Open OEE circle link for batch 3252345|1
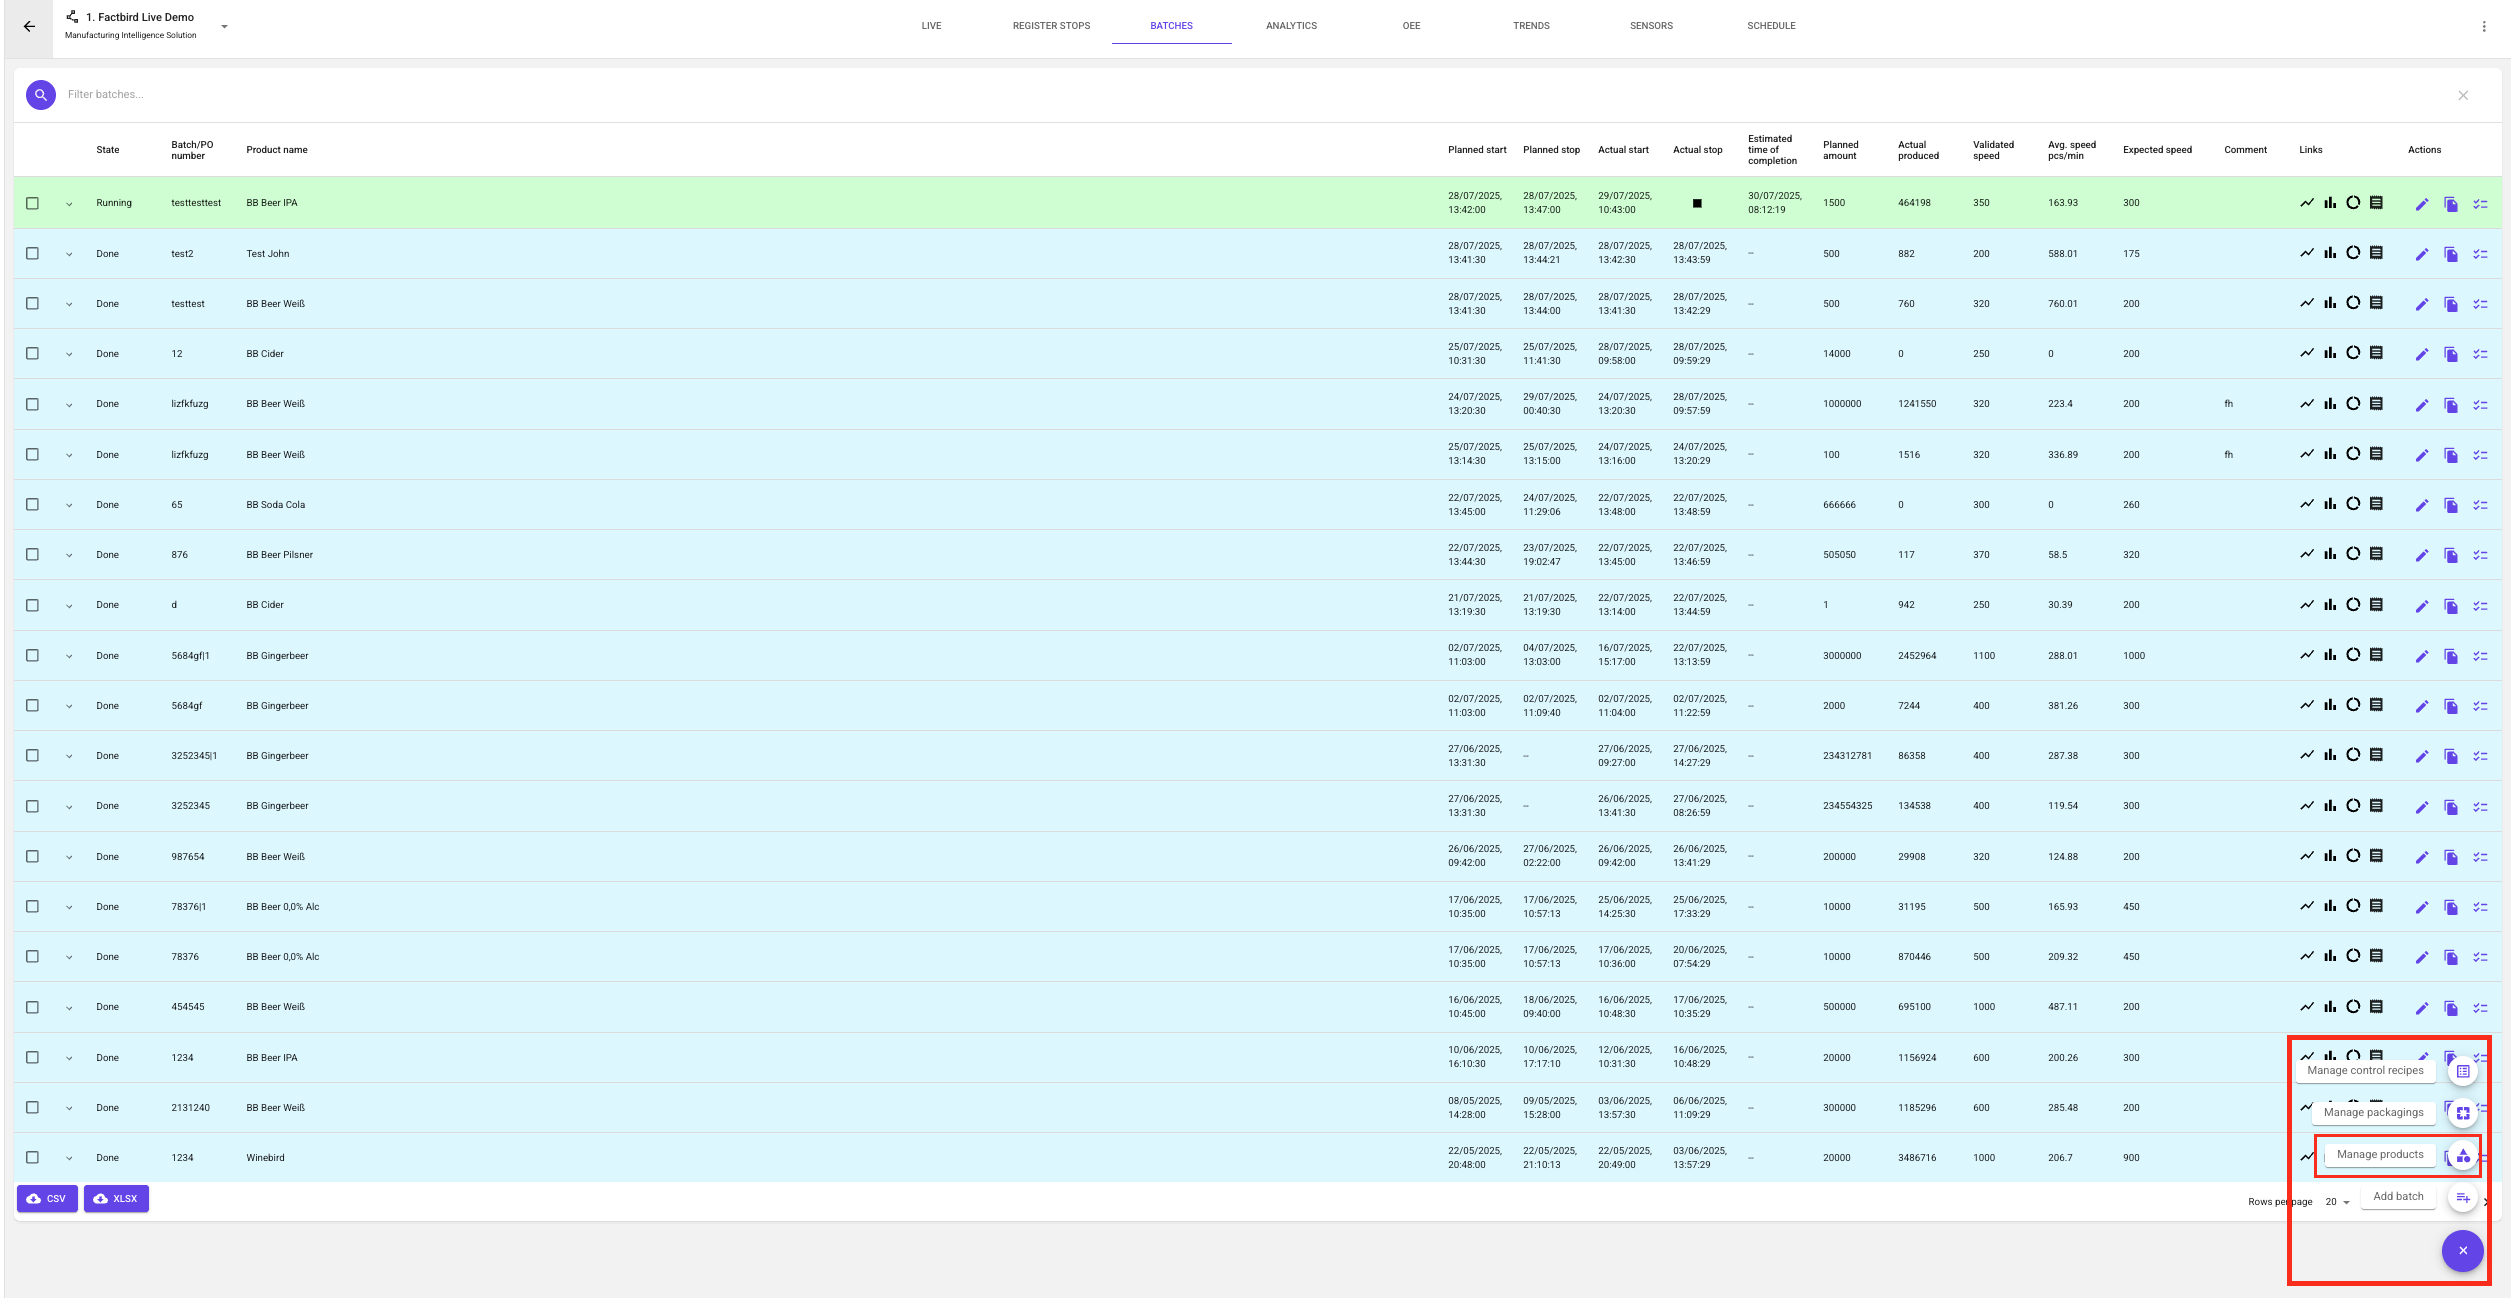Viewport: 2511px width, 1298px height. click(2353, 755)
